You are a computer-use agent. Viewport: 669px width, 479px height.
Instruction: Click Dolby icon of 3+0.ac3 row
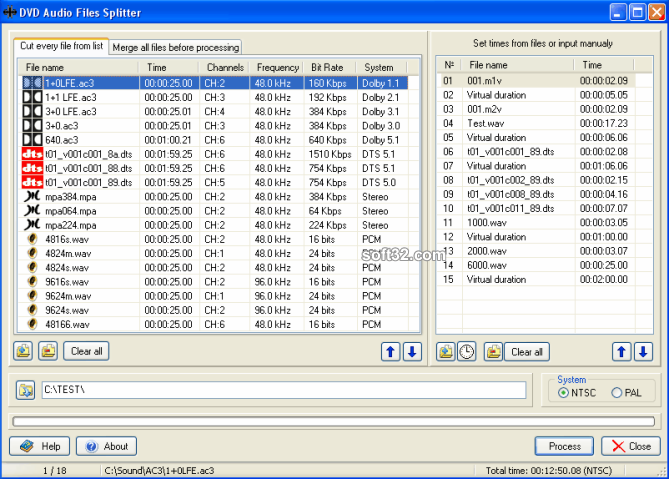32,126
